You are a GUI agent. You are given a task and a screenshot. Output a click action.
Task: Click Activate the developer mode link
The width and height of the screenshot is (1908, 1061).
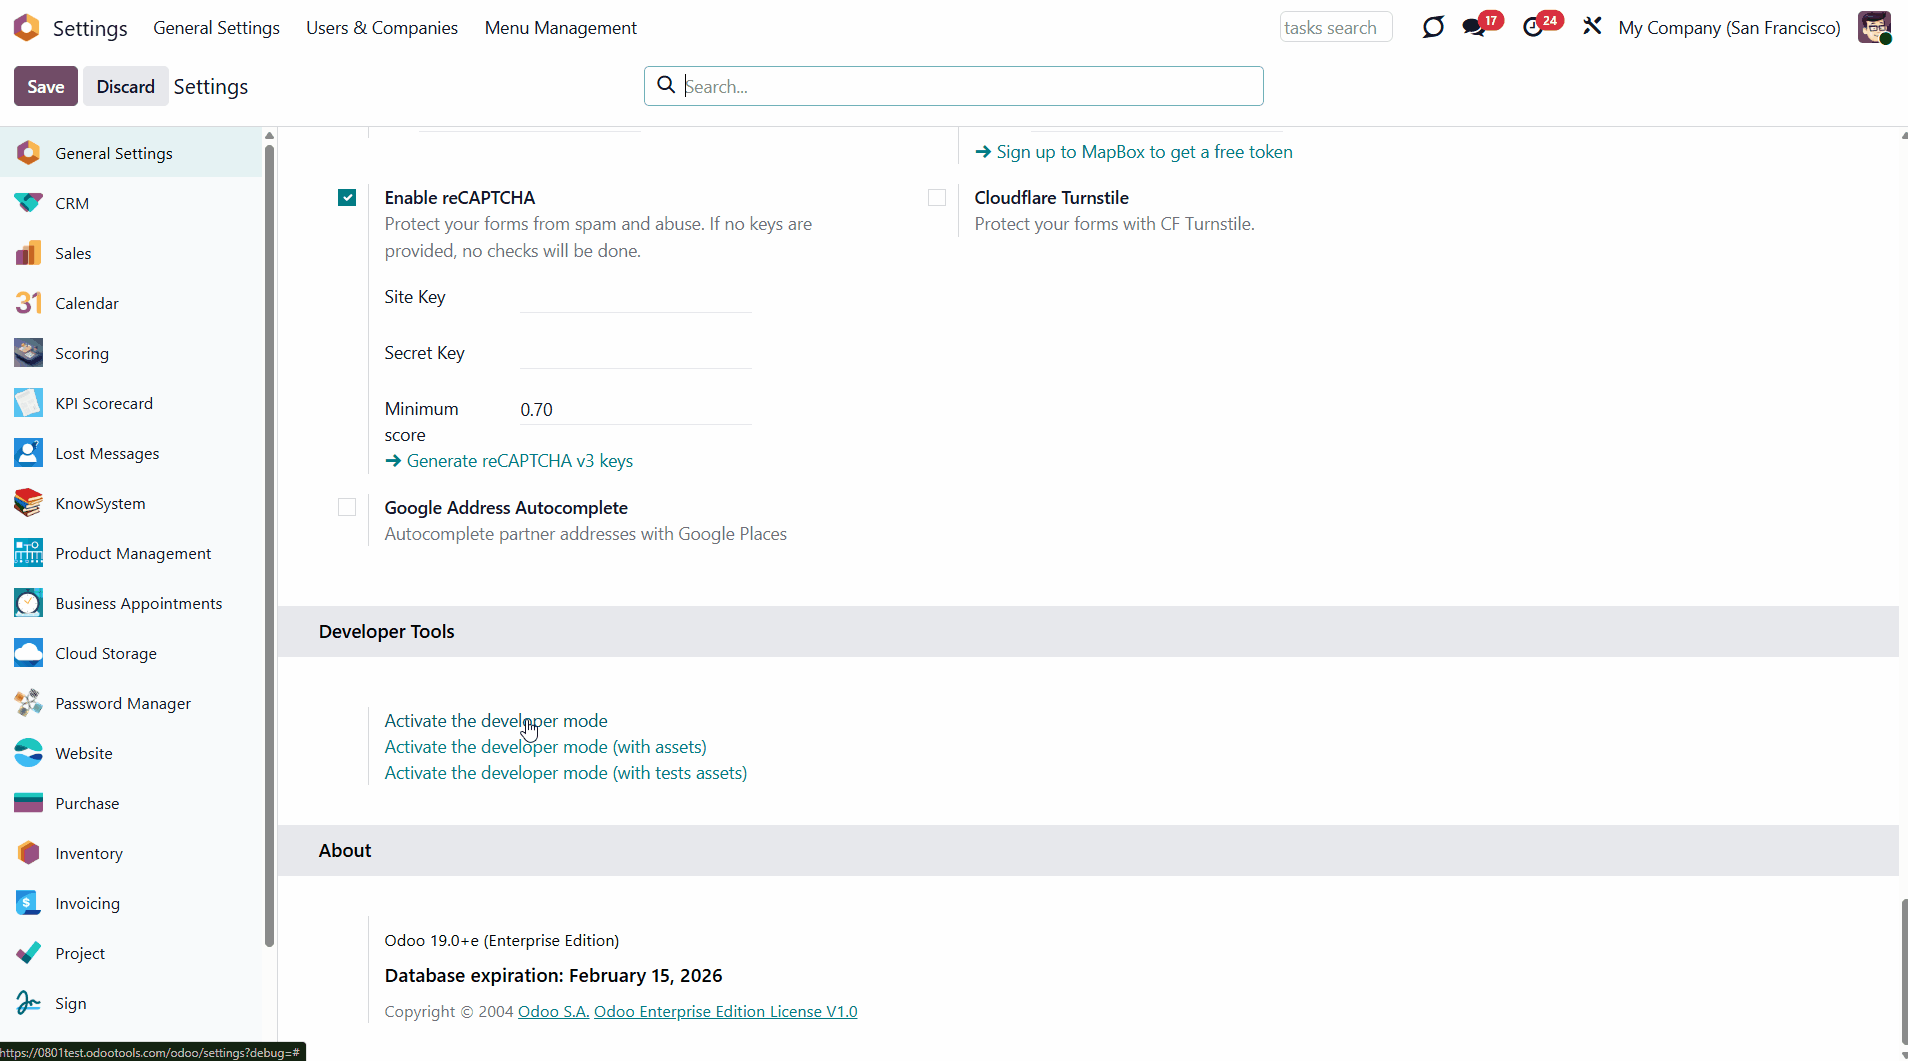click(x=496, y=721)
